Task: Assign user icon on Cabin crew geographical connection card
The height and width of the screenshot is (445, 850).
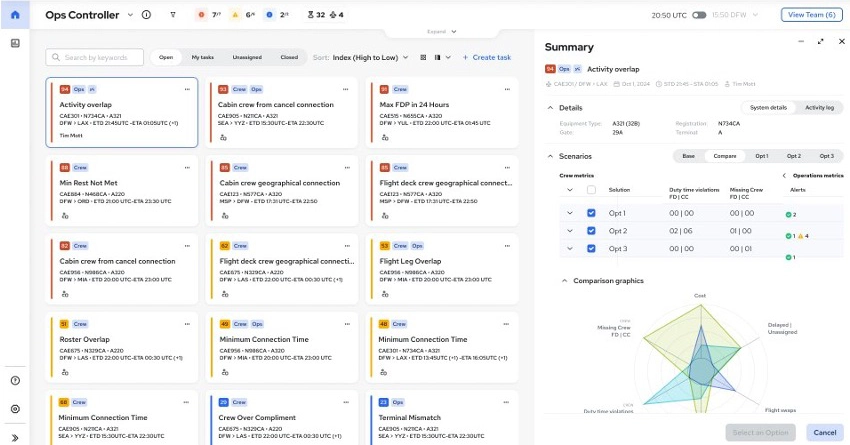Action: coord(225,216)
